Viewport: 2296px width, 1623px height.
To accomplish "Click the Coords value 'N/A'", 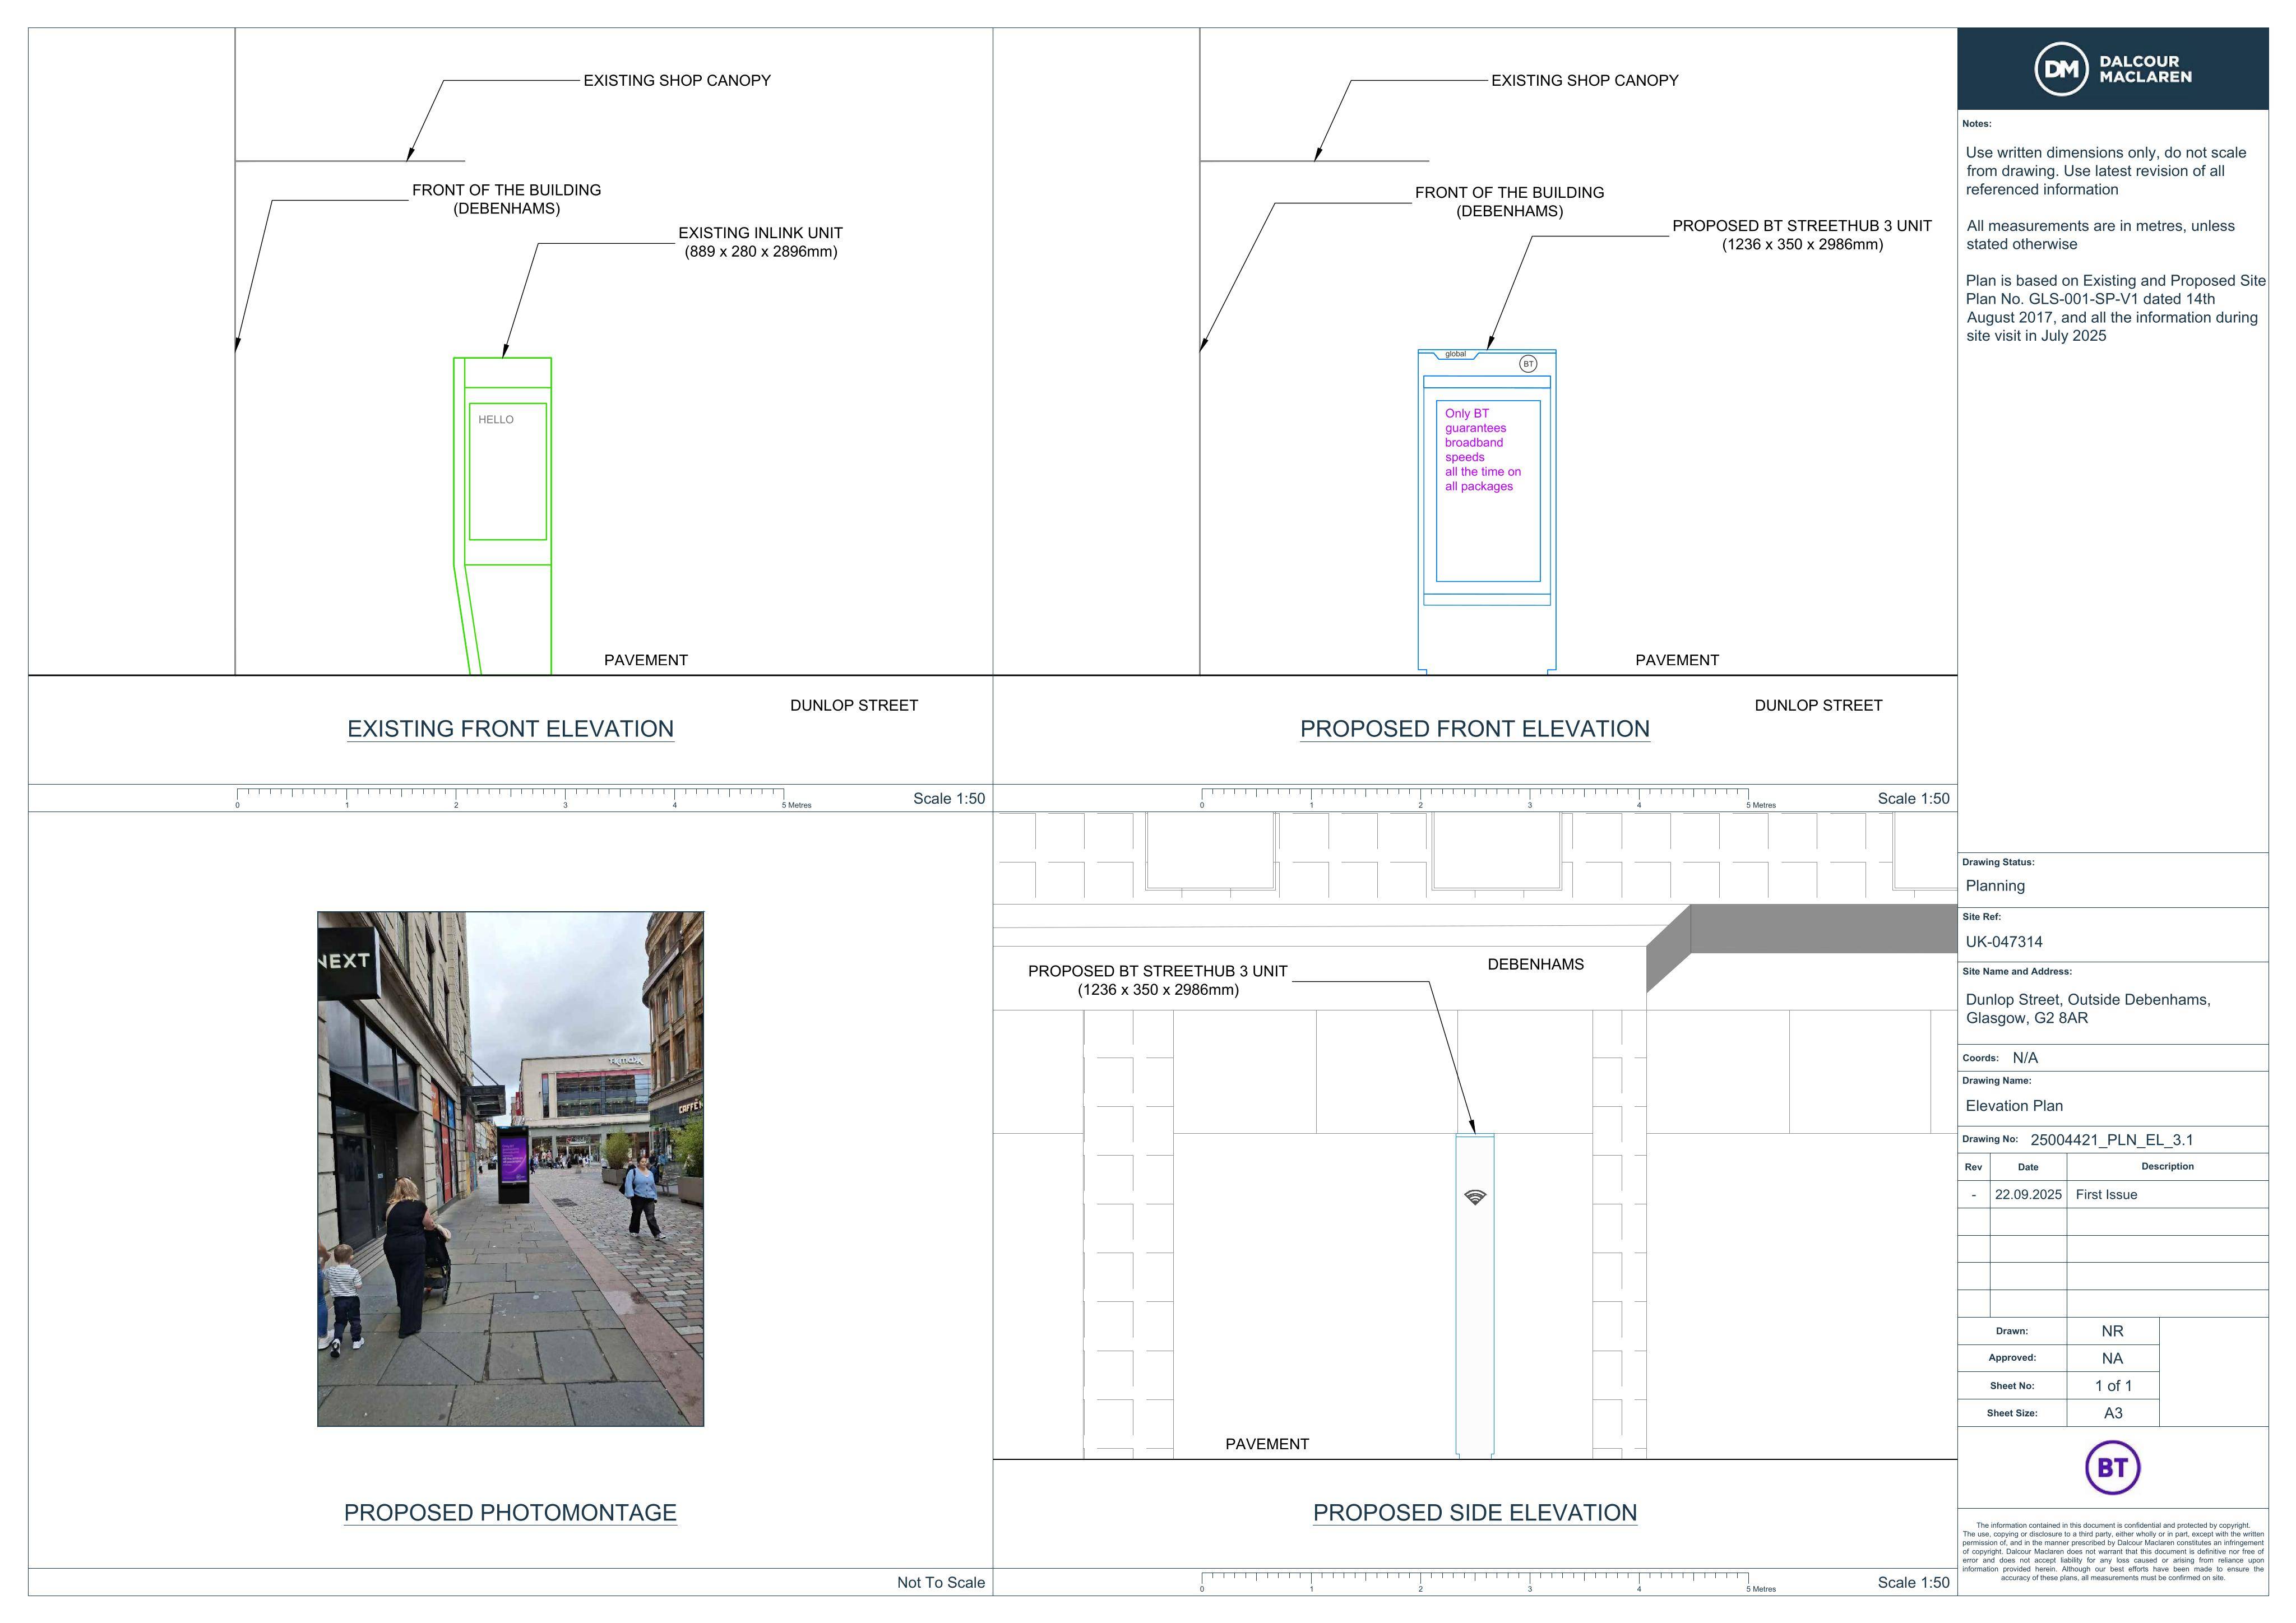I will (2025, 1058).
